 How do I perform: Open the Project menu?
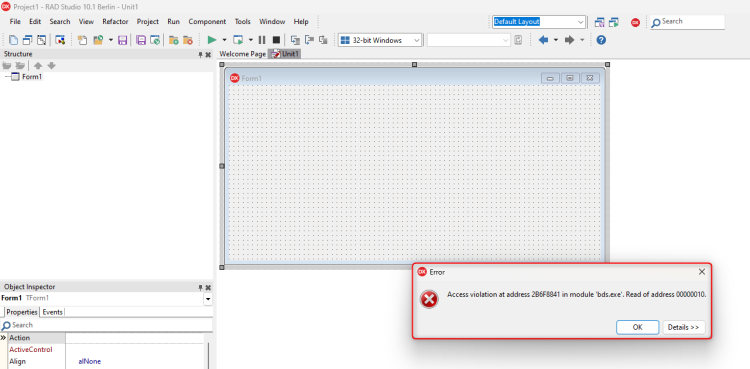(148, 22)
